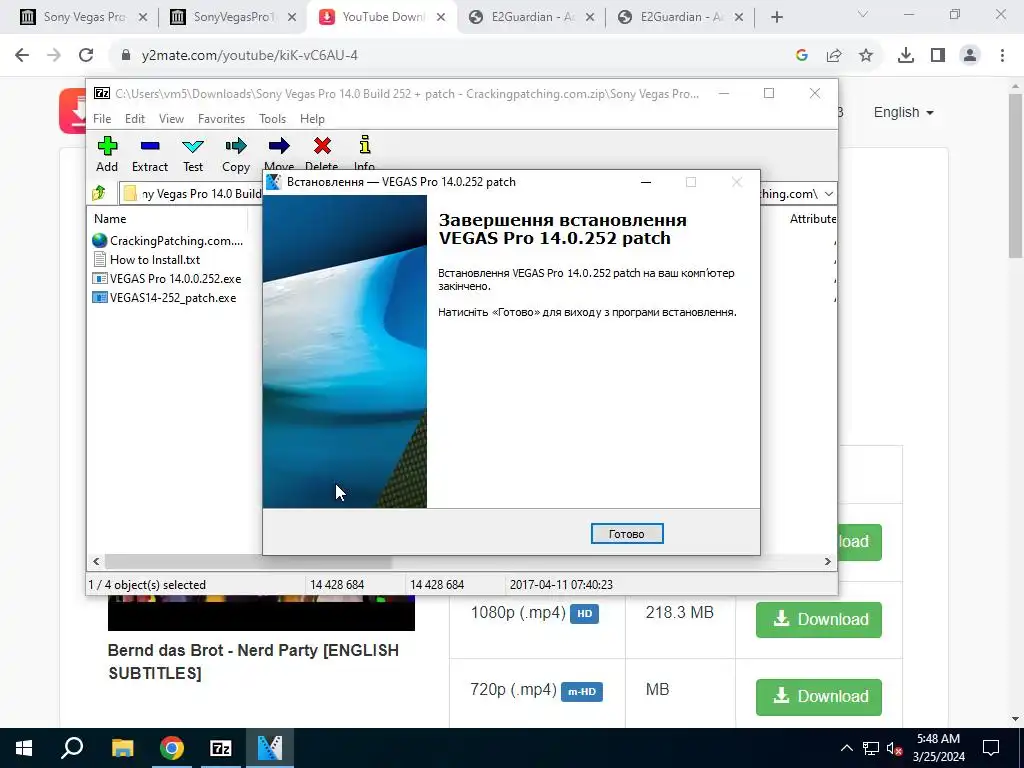This screenshot has height=768, width=1024.
Task: Open the Tools menu in 7-Zip
Action: point(272,119)
